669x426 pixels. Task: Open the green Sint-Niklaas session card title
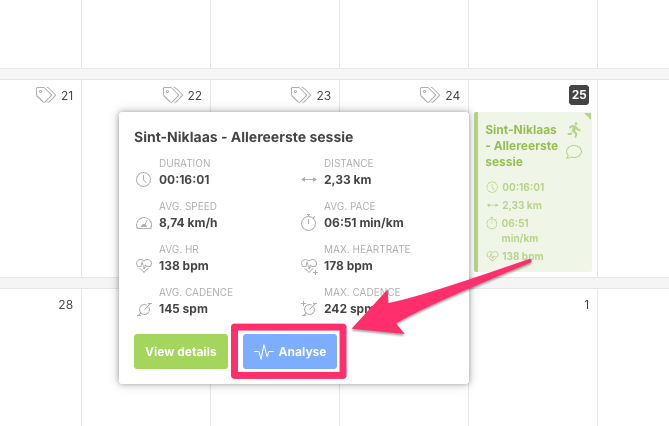[x=521, y=145]
